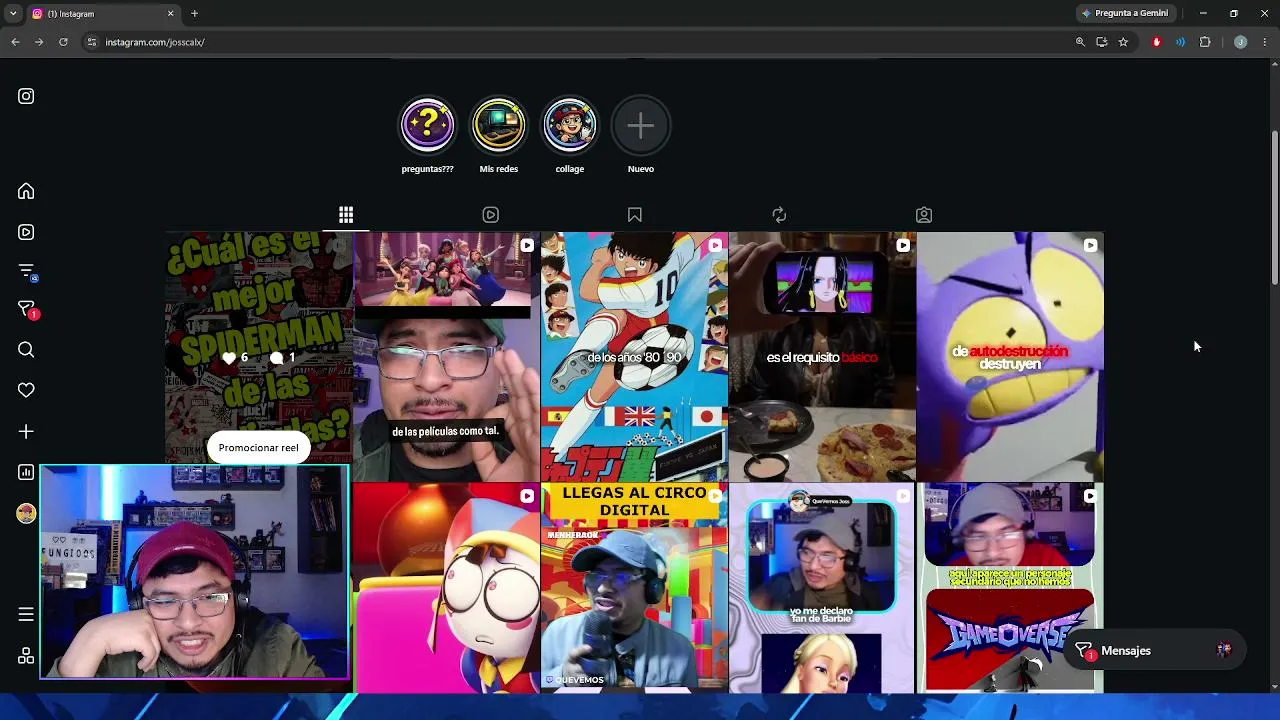Image resolution: width=1280 pixels, height=720 pixels.
Task: Create a new post with the plus icon
Action: (26, 431)
